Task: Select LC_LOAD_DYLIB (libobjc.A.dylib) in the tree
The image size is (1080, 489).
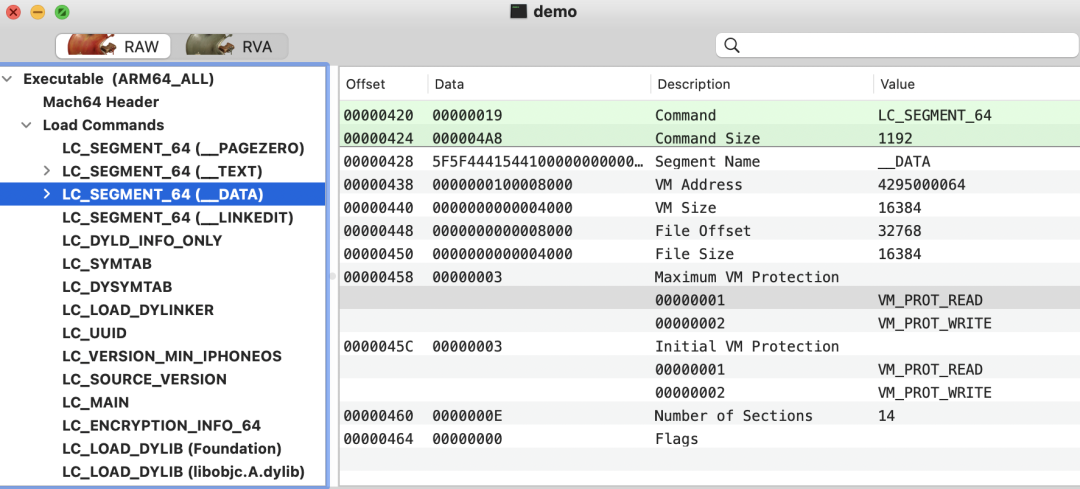Action: [x=183, y=472]
